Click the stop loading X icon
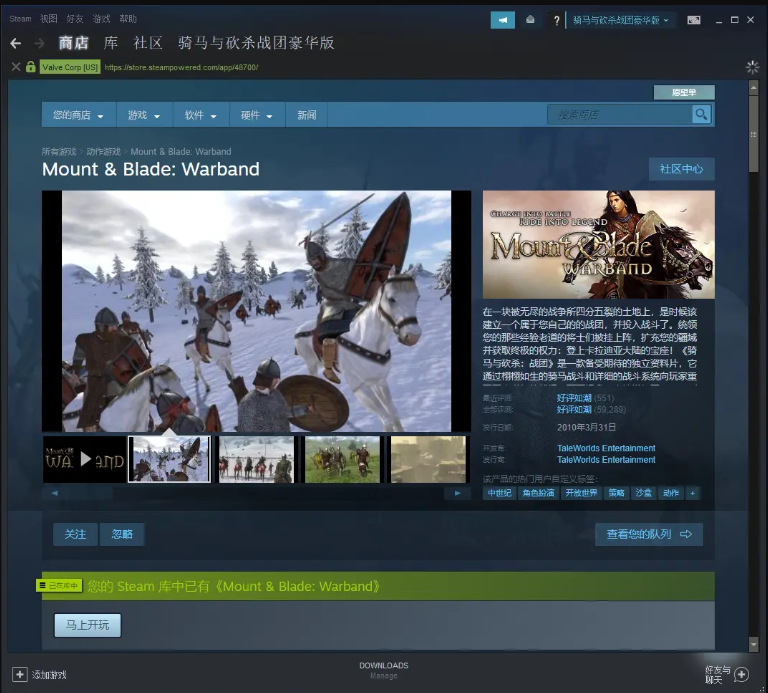Viewport: 768px width, 693px height. pos(15,67)
